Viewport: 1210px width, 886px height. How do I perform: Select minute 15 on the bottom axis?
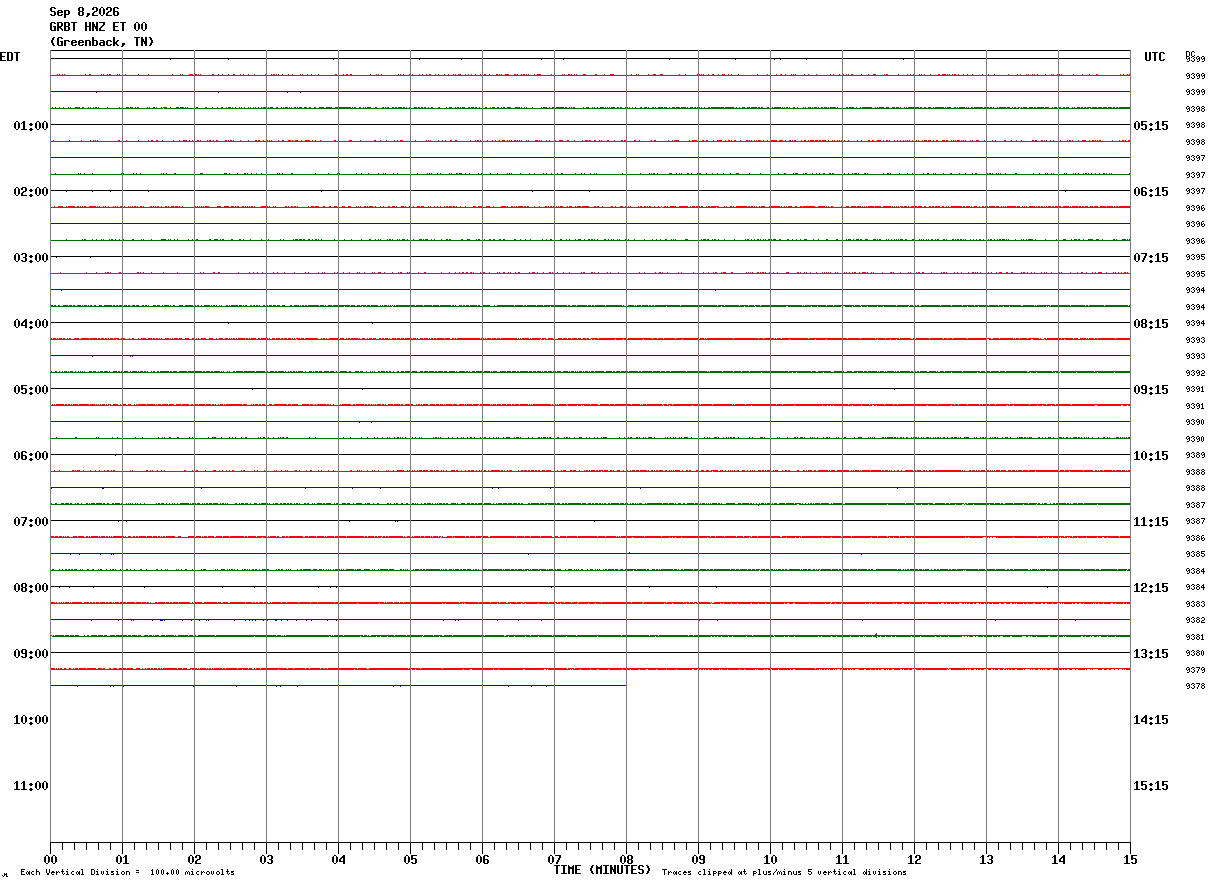pyautogui.click(x=1130, y=859)
